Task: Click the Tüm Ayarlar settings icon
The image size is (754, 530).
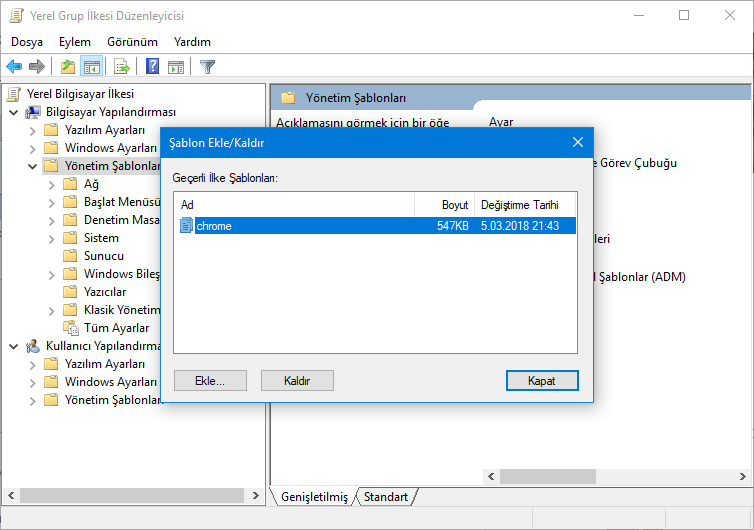Action: [71, 328]
